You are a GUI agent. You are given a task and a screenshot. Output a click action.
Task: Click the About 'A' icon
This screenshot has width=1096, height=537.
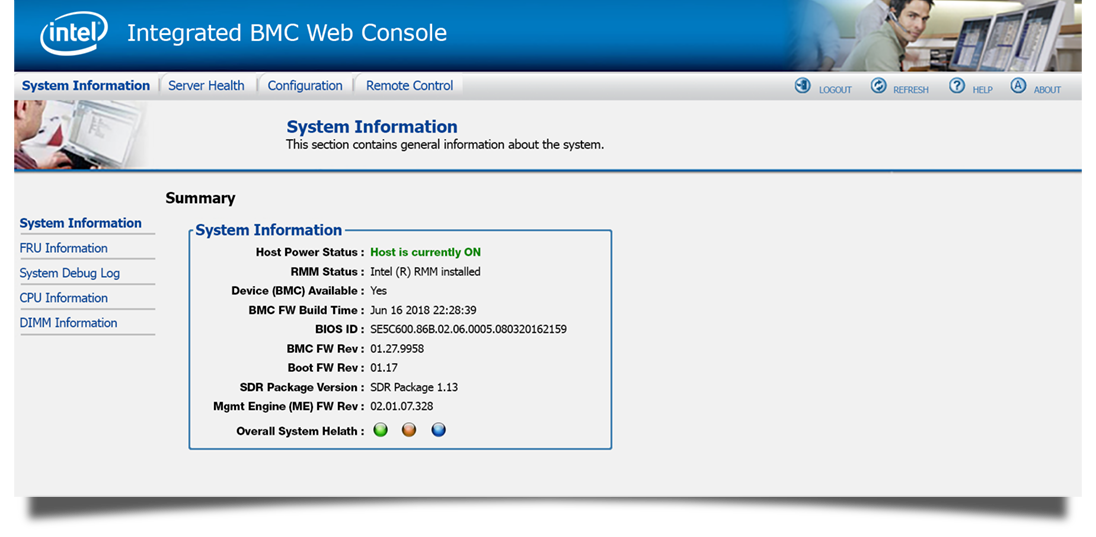1018,86
